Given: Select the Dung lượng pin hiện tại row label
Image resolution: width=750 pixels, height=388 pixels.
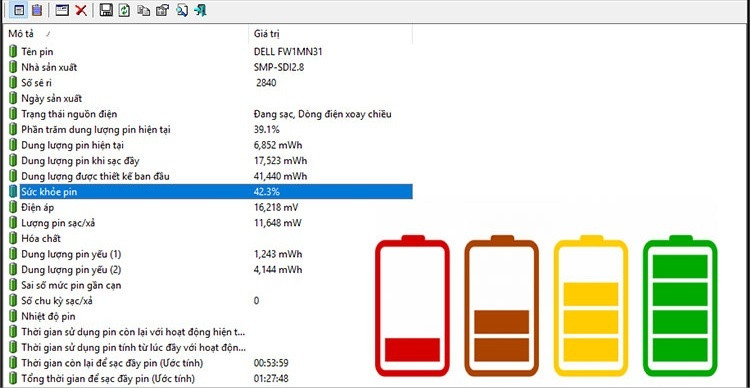Looking at the screenshot, I should [73, 145].
